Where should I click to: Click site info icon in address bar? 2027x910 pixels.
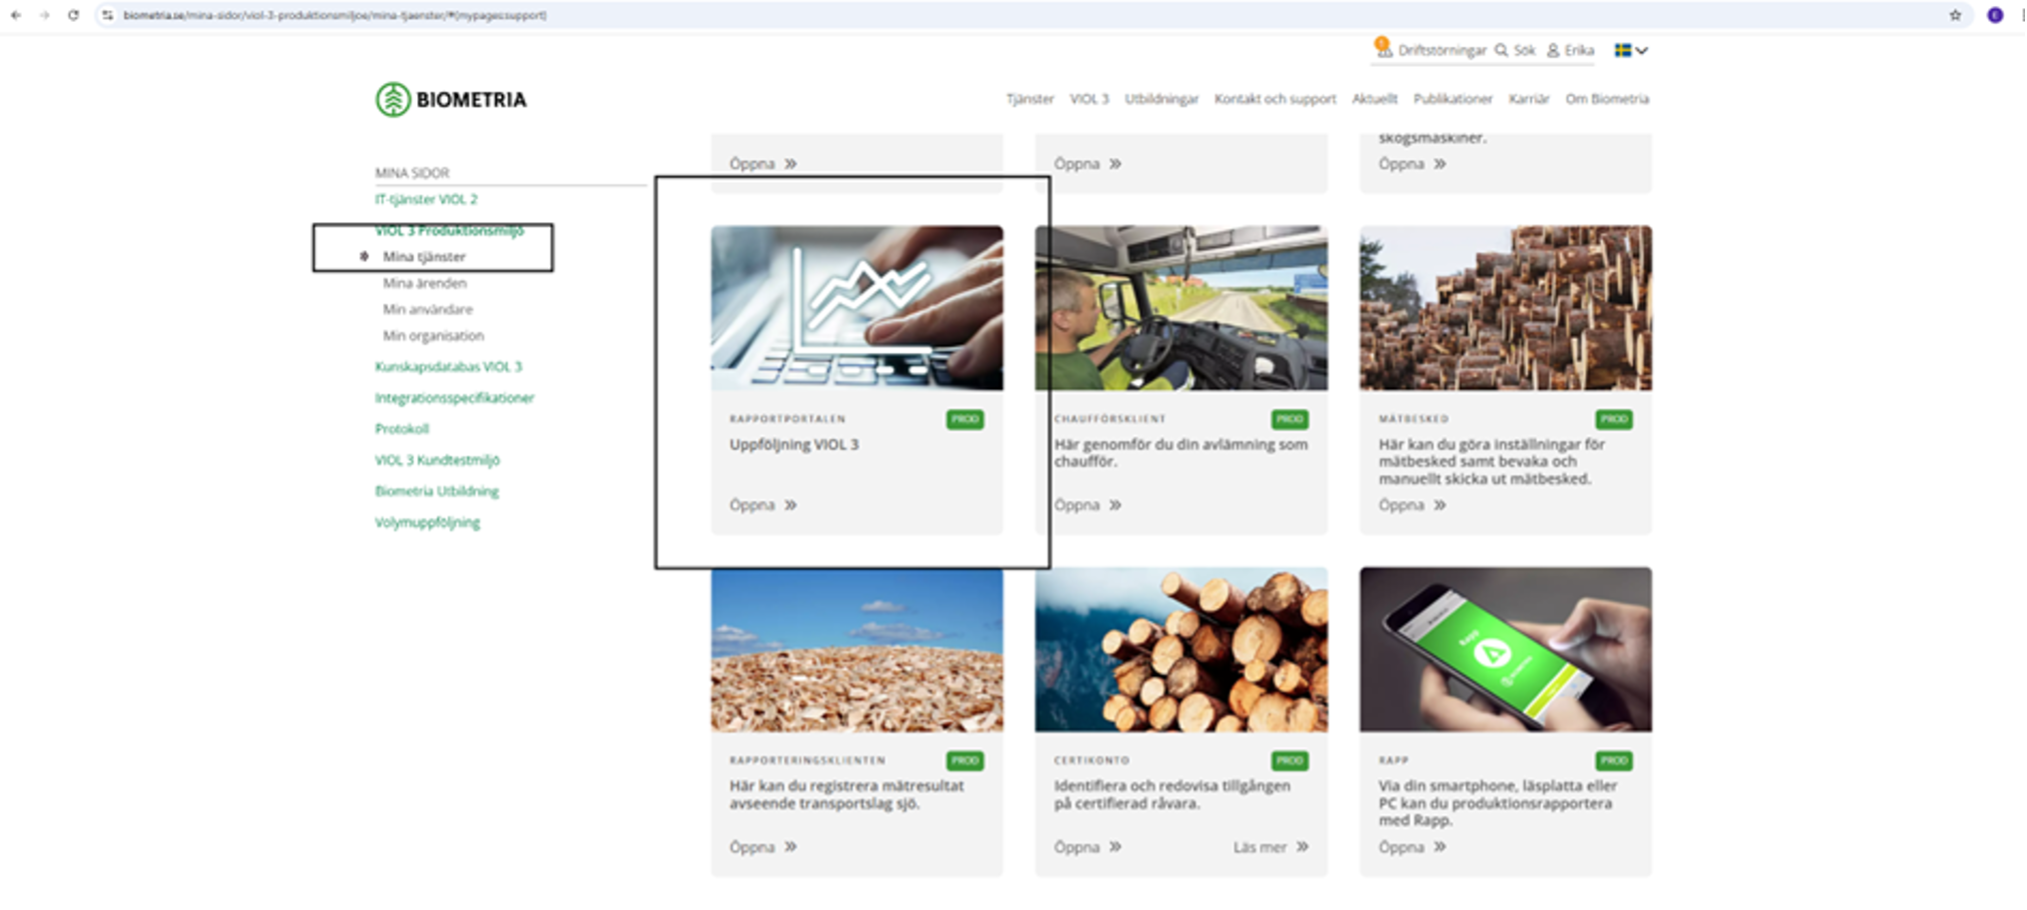pyautogui.click(x=108, y=15)
